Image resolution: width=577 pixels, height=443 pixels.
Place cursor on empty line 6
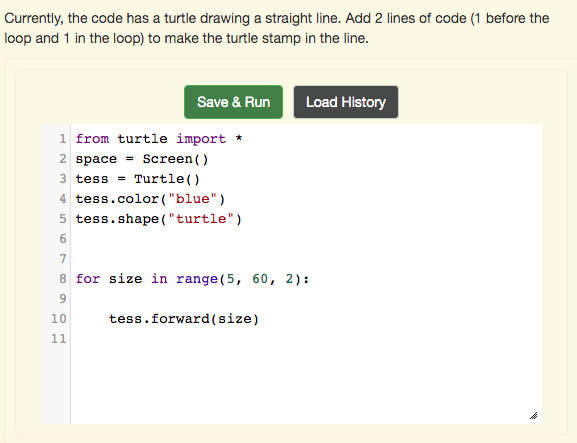coord(306,239)
